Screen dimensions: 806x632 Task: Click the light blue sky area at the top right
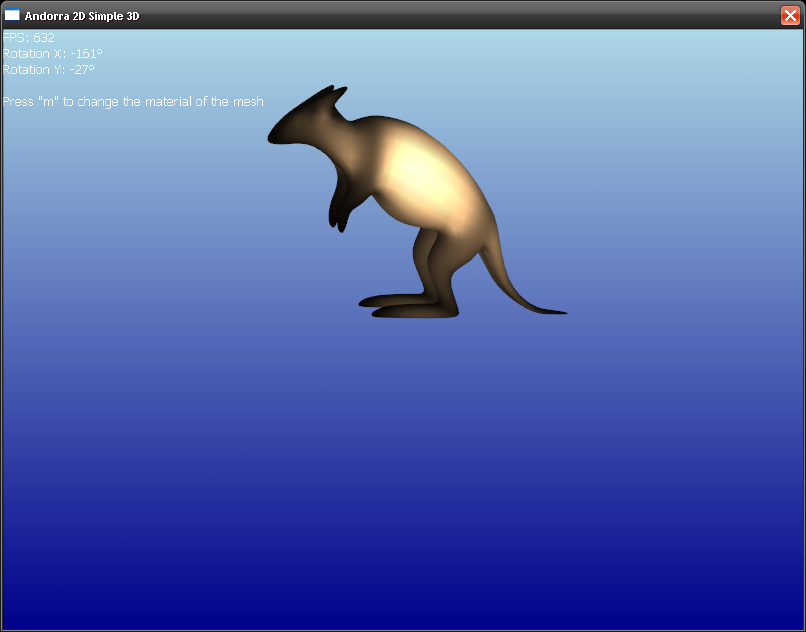[x=700, y=70]
